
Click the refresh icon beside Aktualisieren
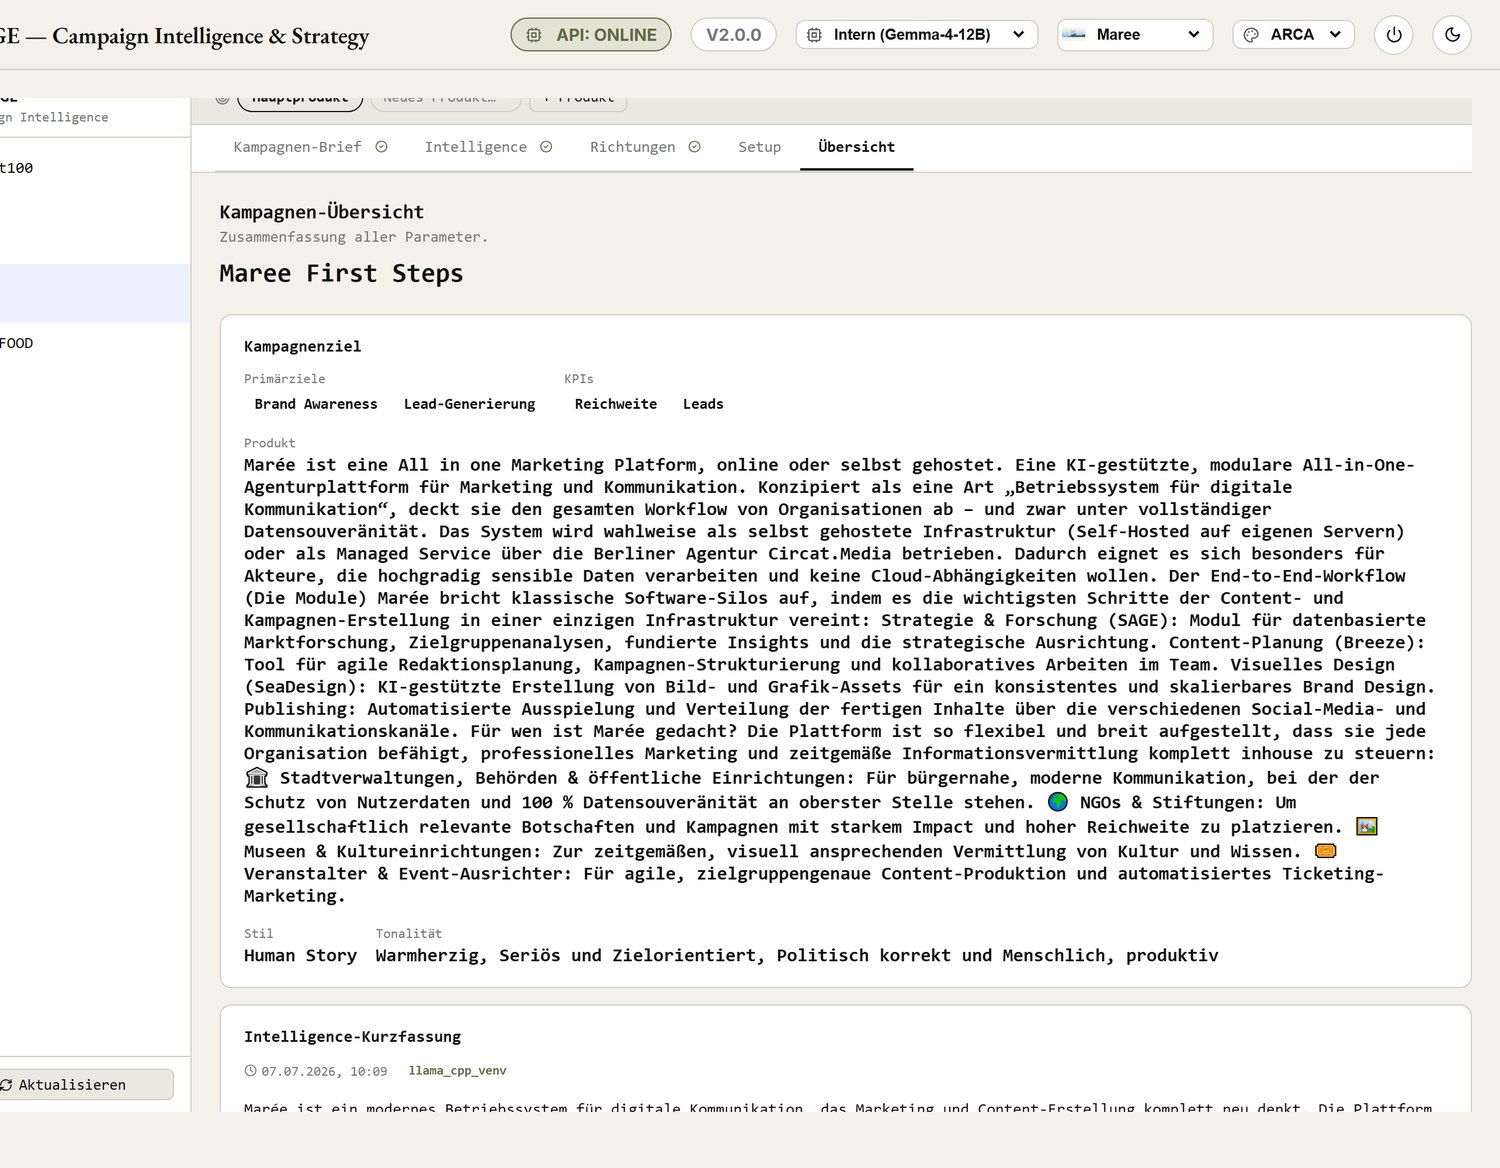(7, 1085)
